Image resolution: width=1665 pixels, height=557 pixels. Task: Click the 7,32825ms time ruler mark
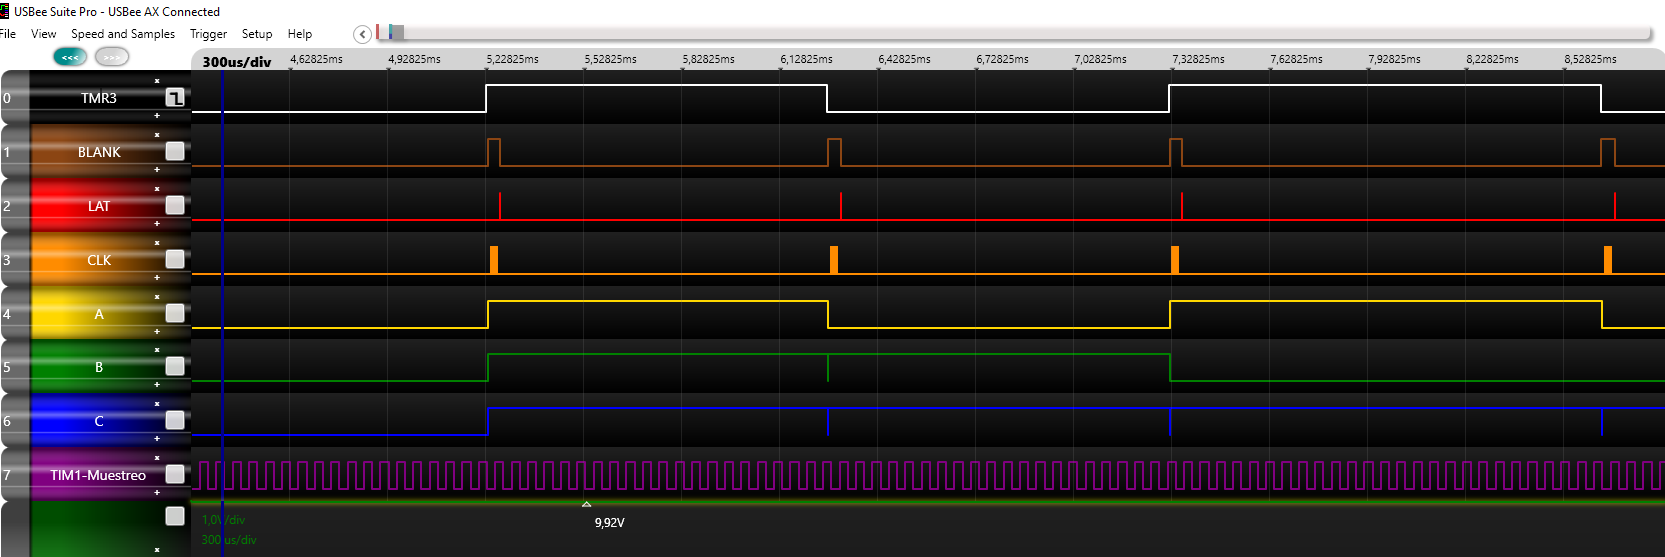point(1198,59)
